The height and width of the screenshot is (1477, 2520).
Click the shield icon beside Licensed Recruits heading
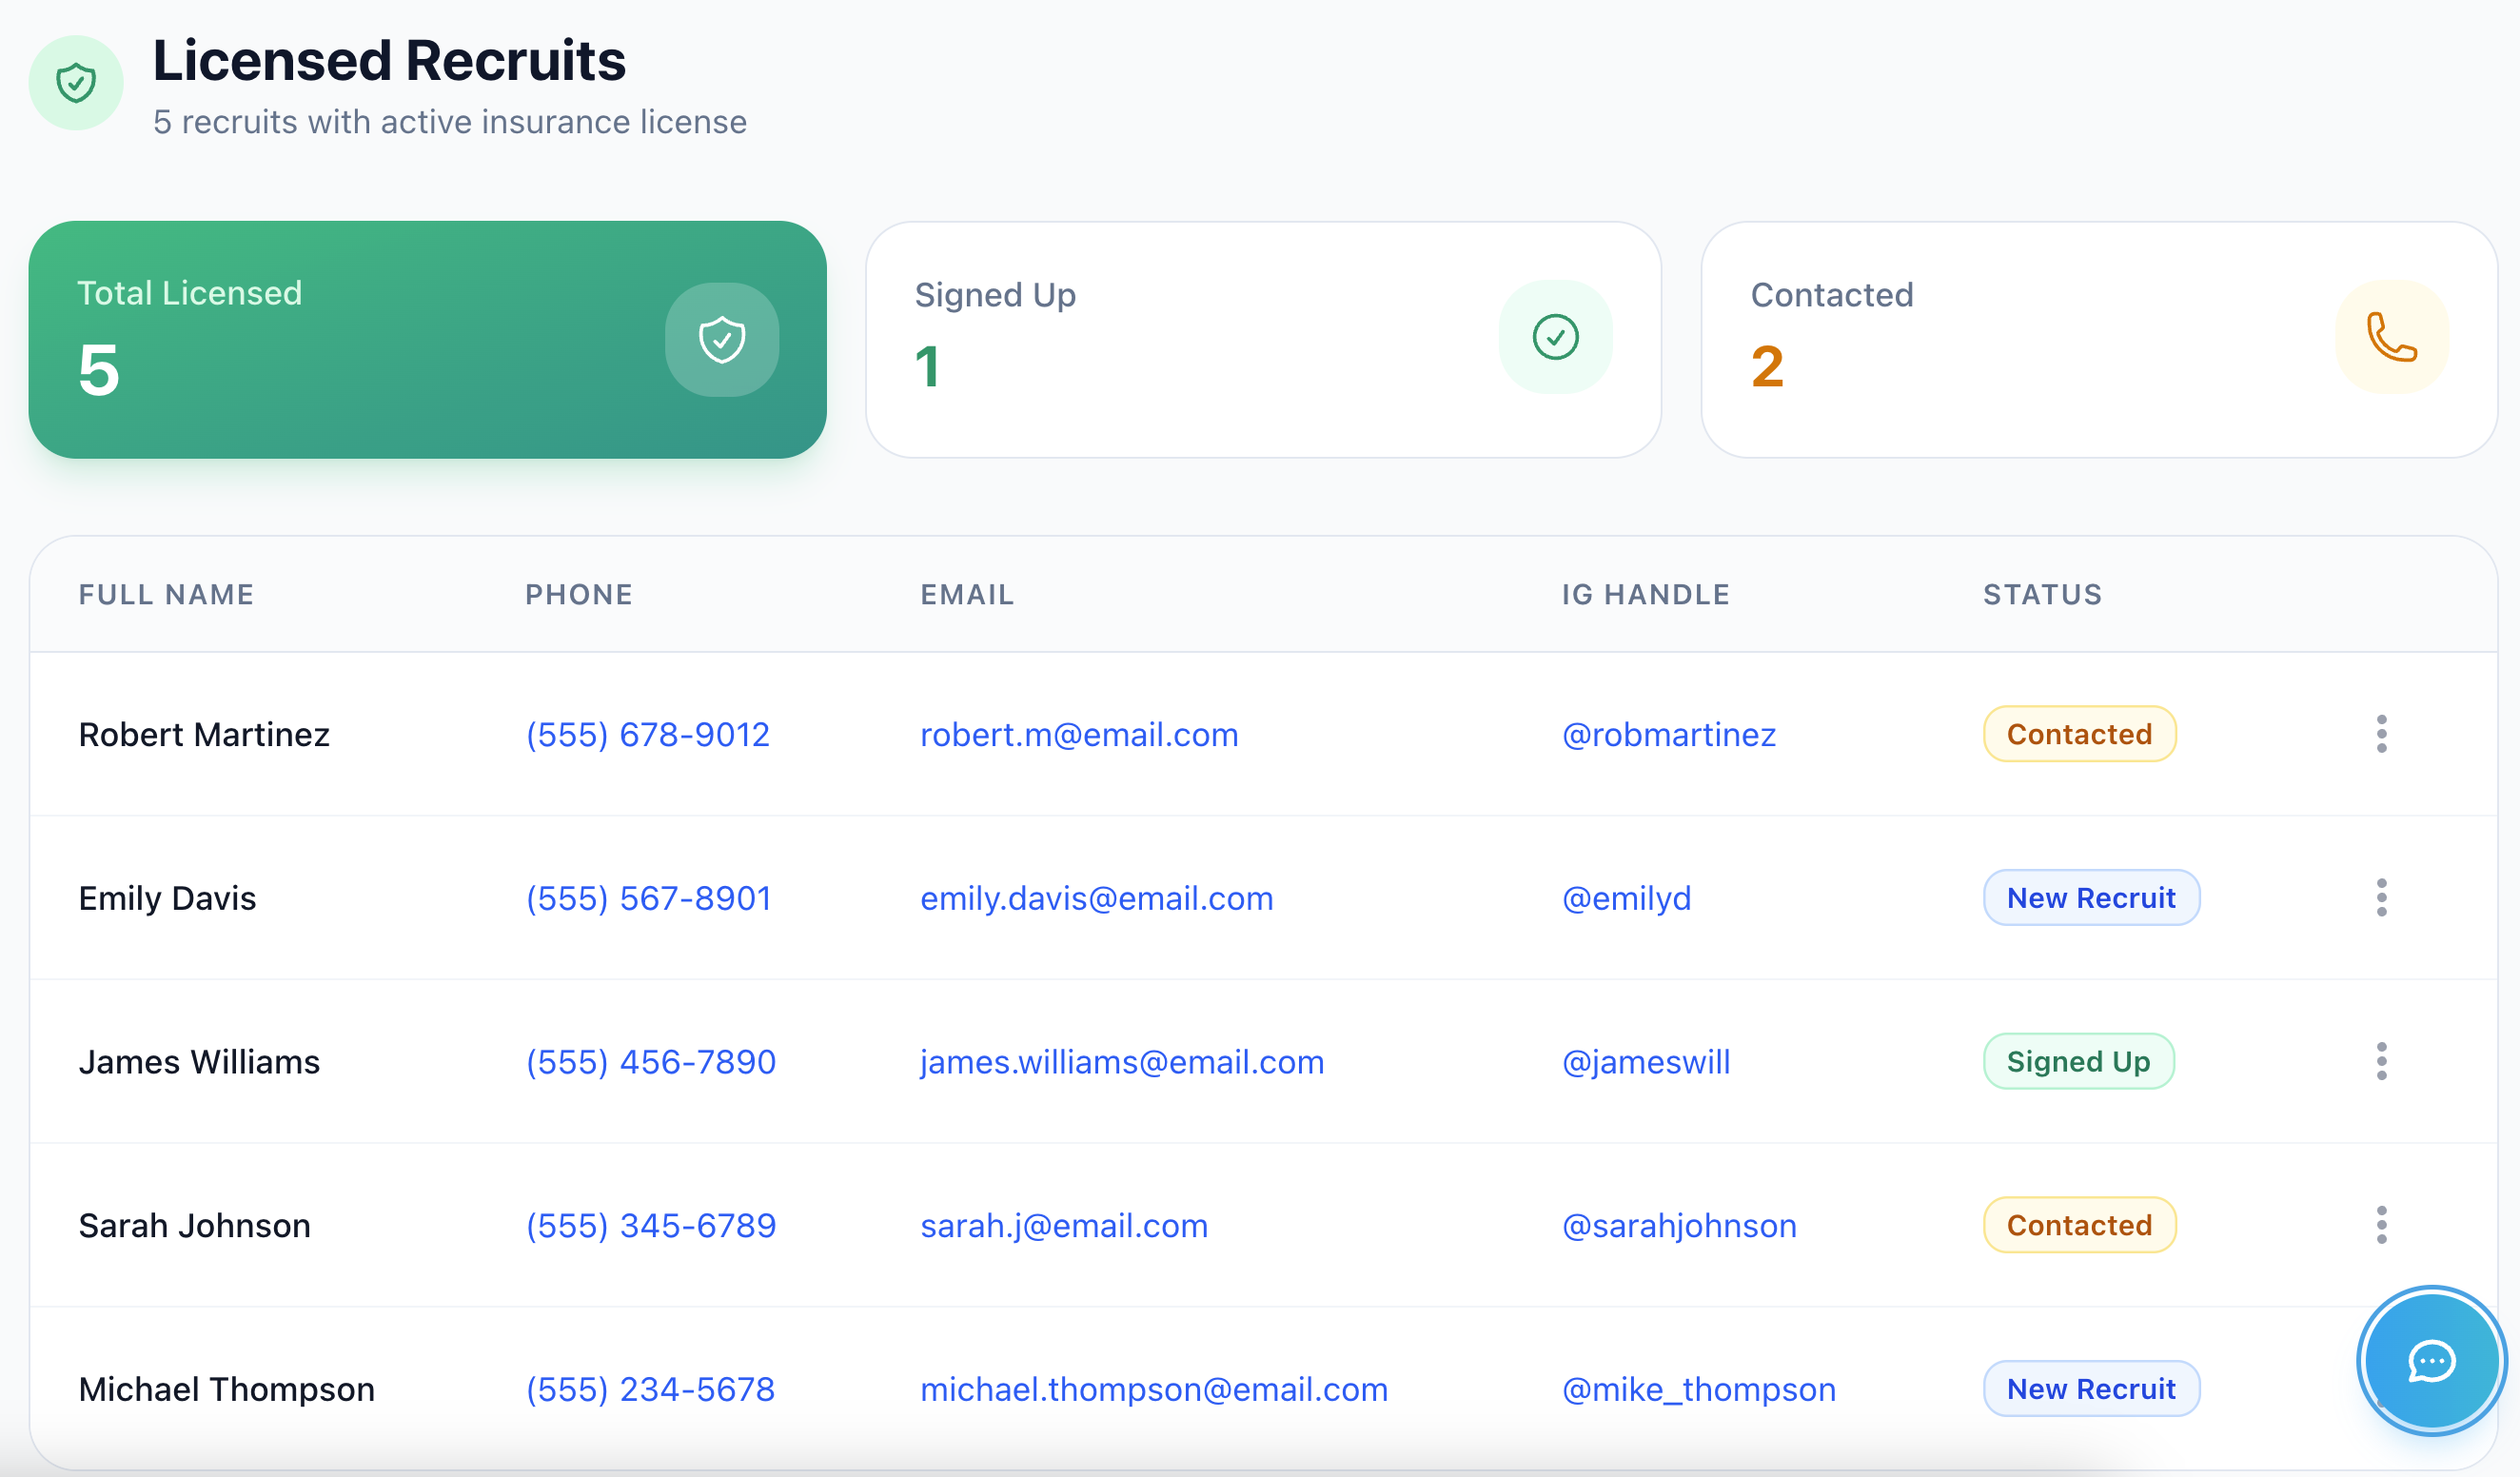tap(77, 83)
